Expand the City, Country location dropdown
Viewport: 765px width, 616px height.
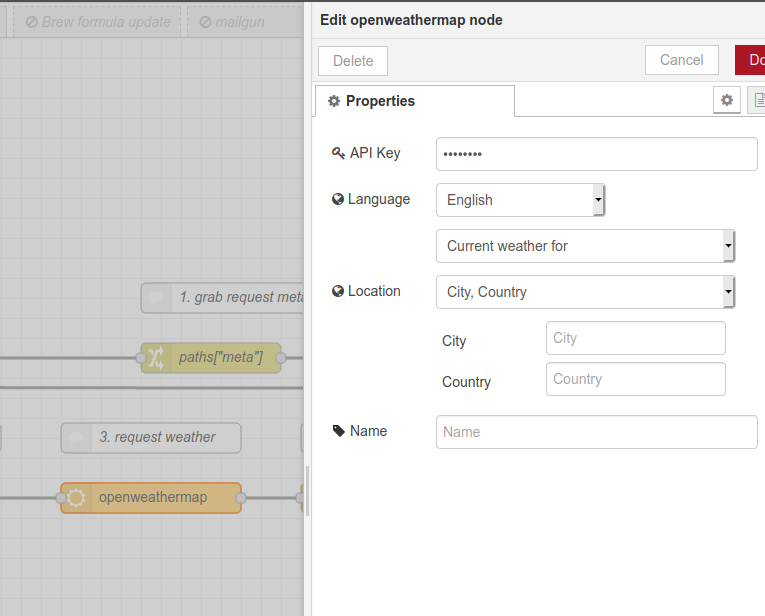tap(585, 292)
